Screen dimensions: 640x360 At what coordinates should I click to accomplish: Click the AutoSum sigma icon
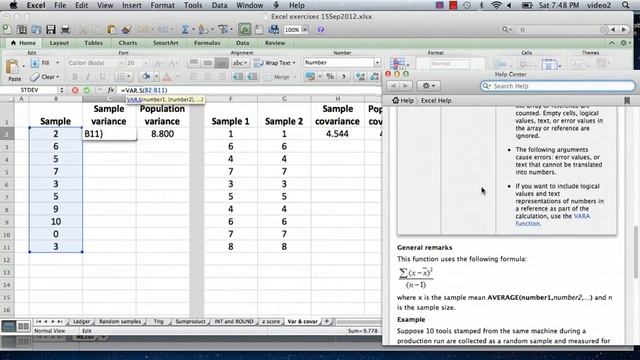pos(185,29)
